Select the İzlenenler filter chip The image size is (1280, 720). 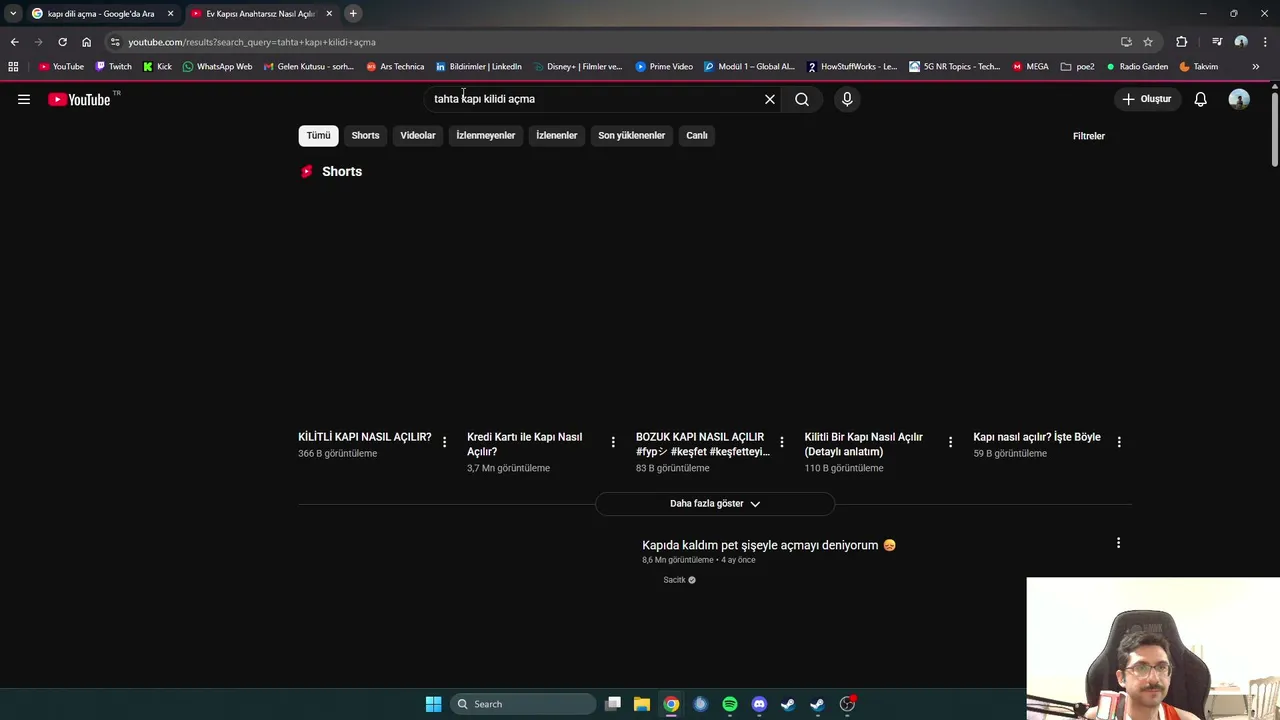557,135
